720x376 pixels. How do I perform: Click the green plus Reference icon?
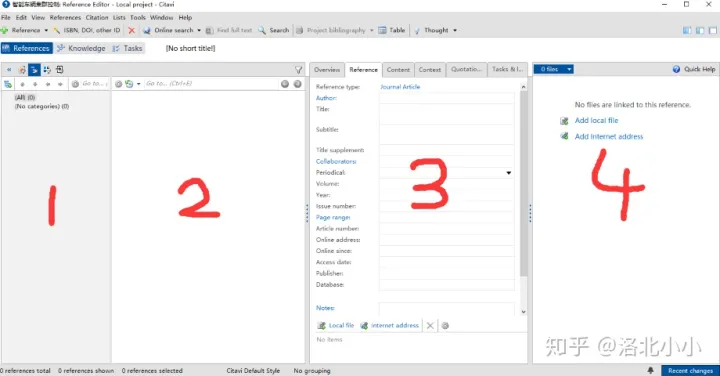[5, 30]
